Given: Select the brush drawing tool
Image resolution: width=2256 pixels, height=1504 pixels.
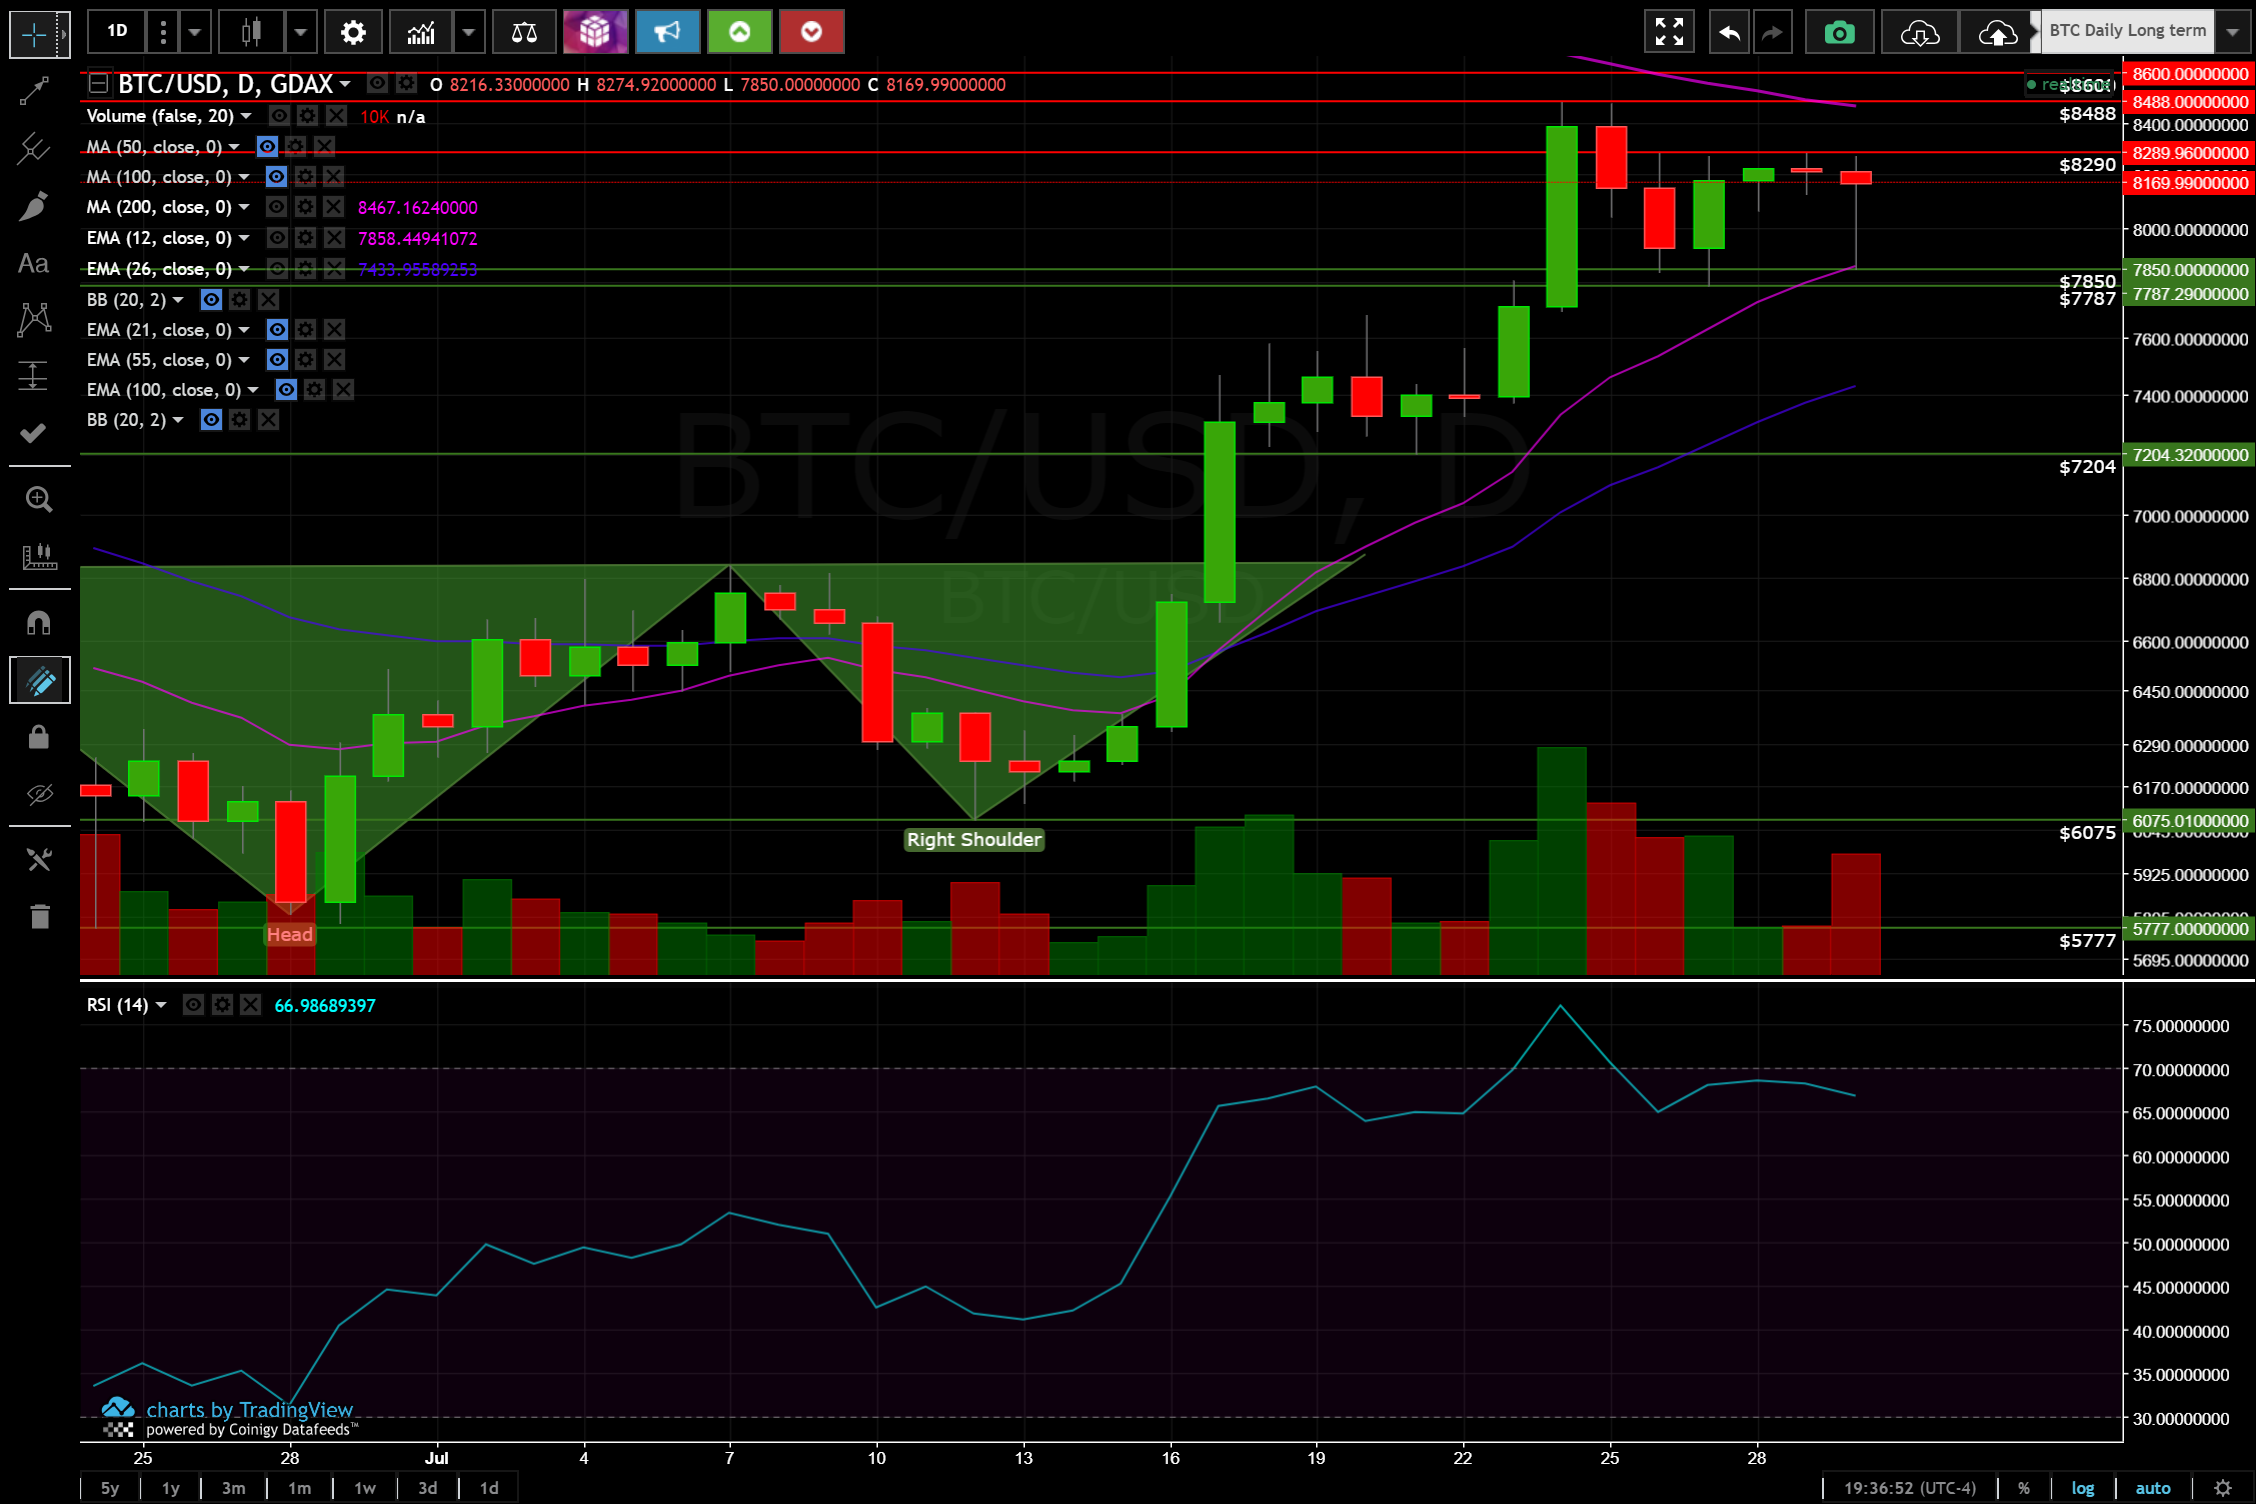Looking at the screenshot, I should (x=34, y=207).
